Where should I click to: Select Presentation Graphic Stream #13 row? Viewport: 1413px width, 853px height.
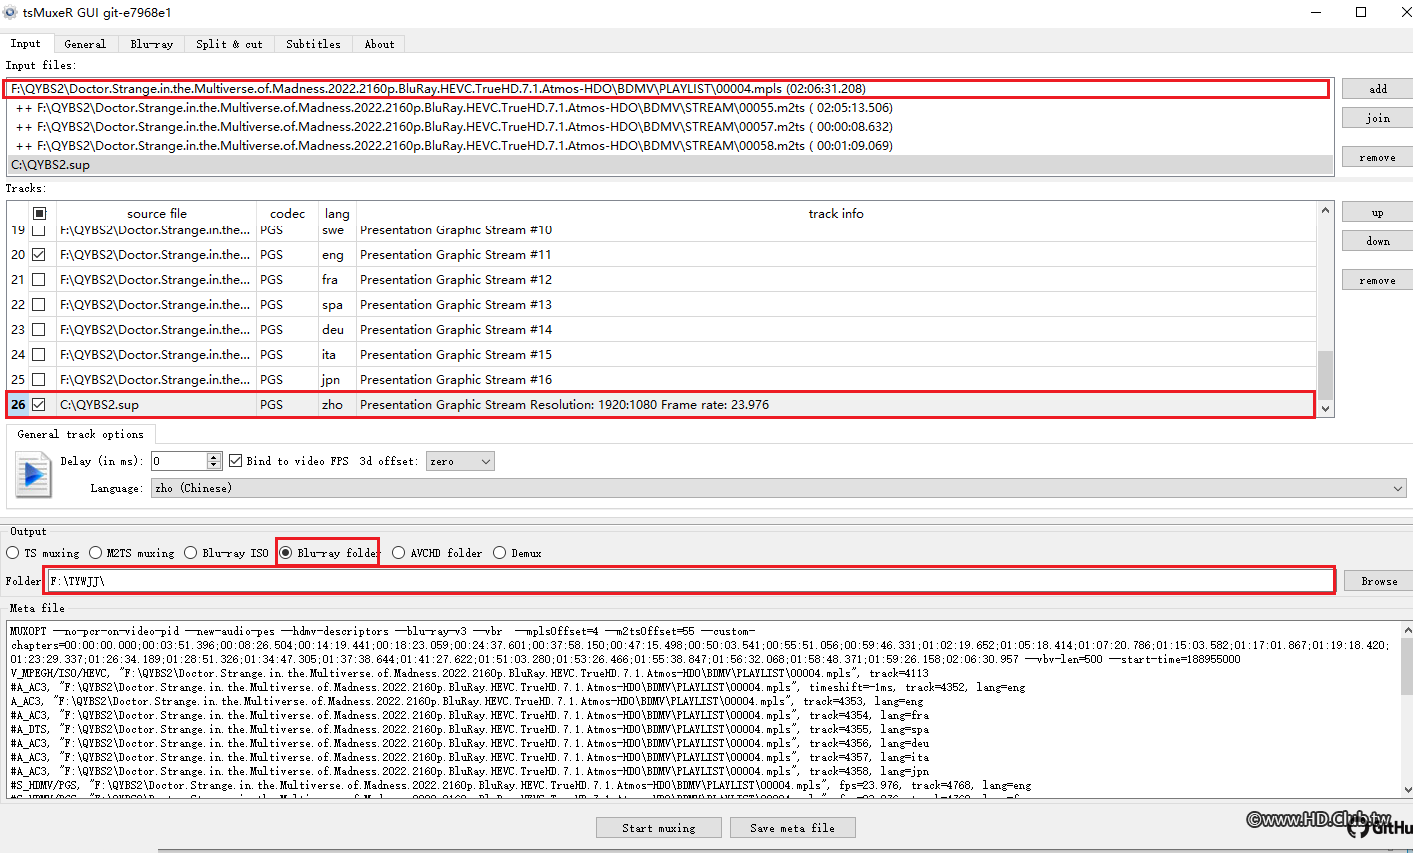coord(661,305)
